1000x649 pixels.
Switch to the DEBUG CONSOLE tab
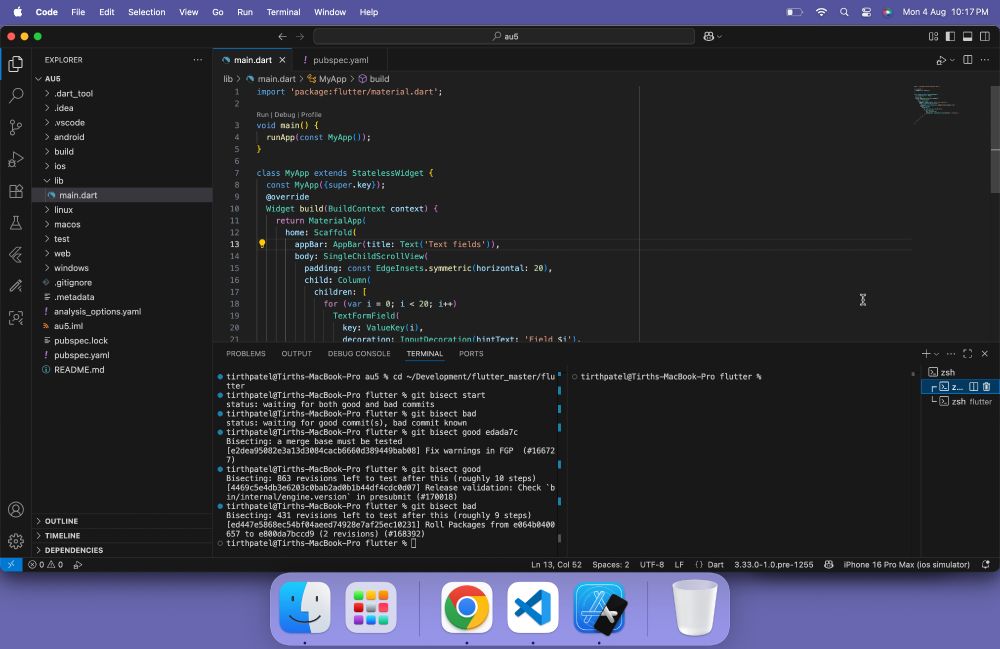pyautogui.click(x=359, y=354)
